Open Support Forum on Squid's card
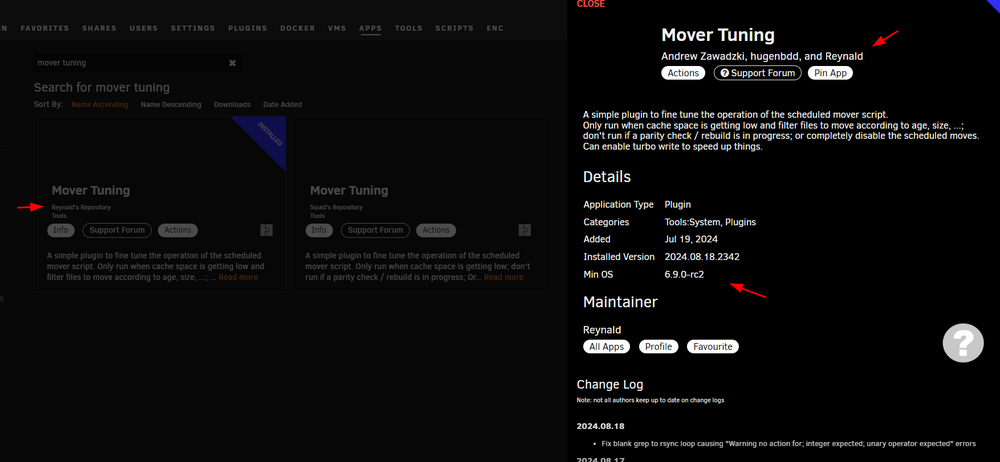This screenshot has height=462, width=1000. [375, 230]
